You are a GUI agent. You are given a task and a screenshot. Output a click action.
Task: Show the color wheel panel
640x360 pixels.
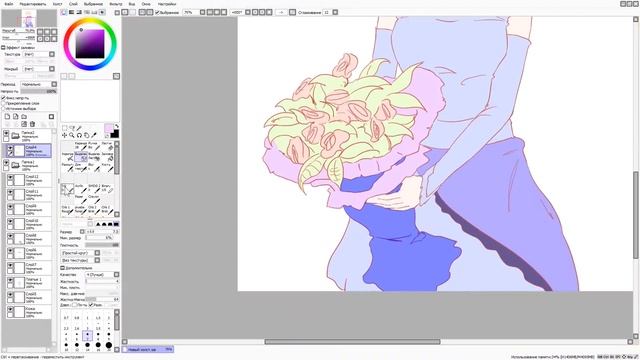[x=64, y=12]
